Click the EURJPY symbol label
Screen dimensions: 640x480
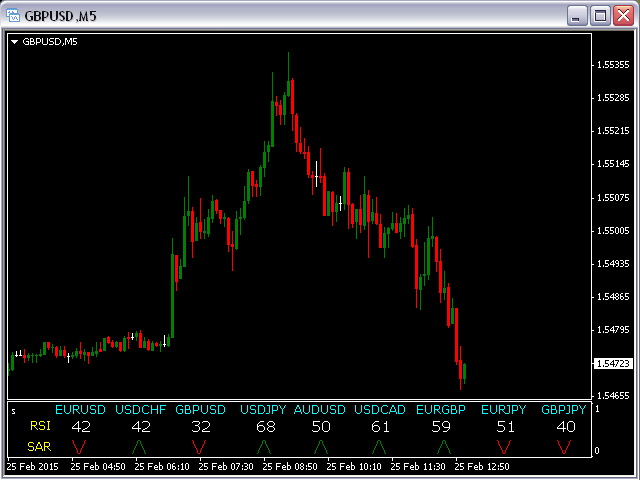pos(503,410)
